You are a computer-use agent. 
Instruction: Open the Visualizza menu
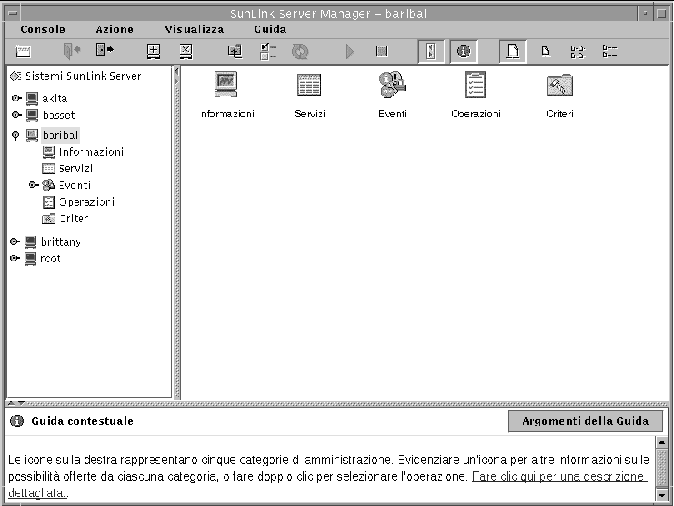click(x=194, y=29)
